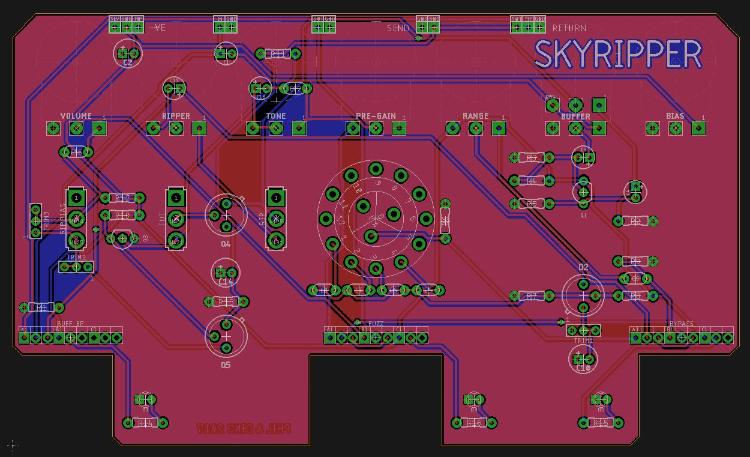The width and height of the screenshot is (750, 457).
Task: Click the origin crosshair marker at bottom-left
Action: (11, 444)
